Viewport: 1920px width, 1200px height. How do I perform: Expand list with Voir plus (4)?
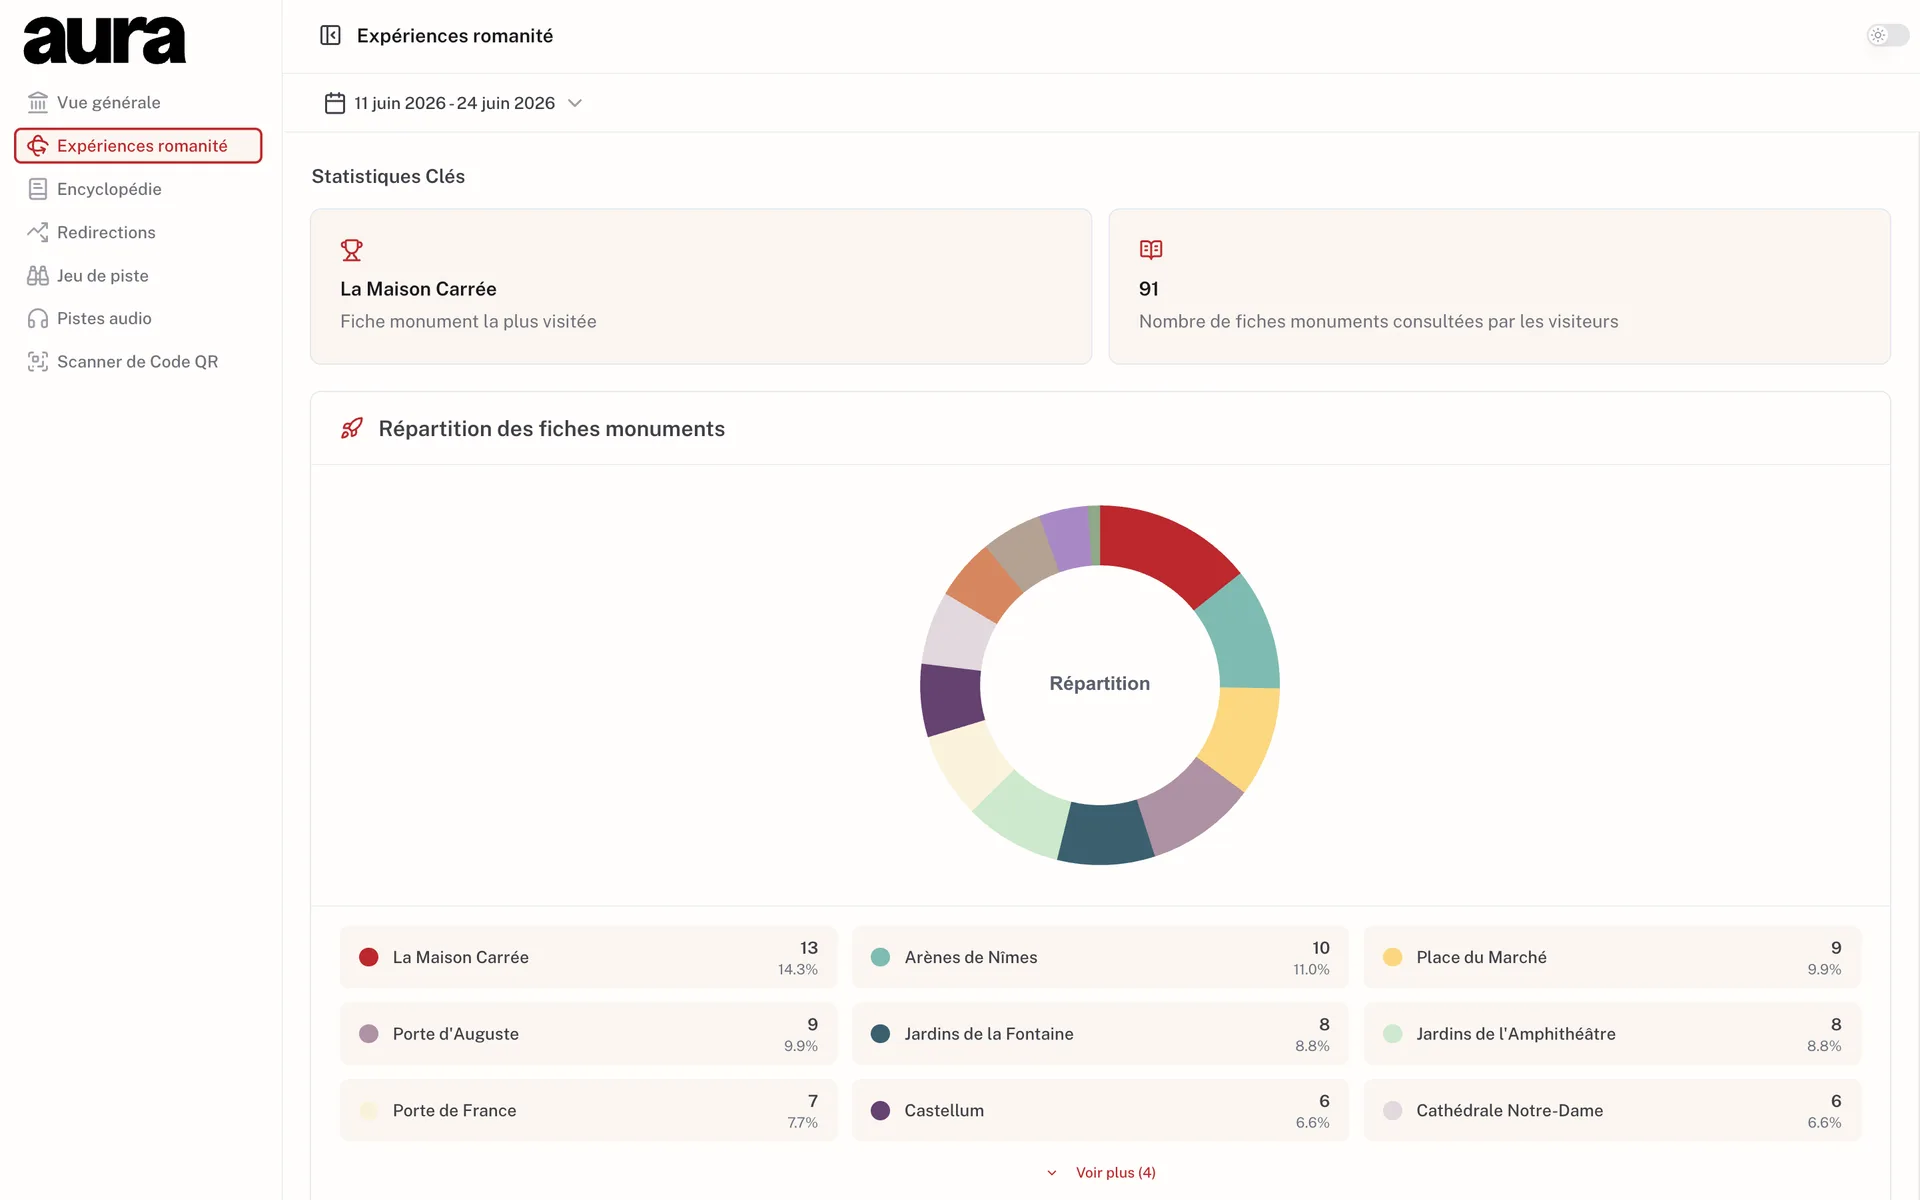pyautogui.click(x=1101, y=1172)
